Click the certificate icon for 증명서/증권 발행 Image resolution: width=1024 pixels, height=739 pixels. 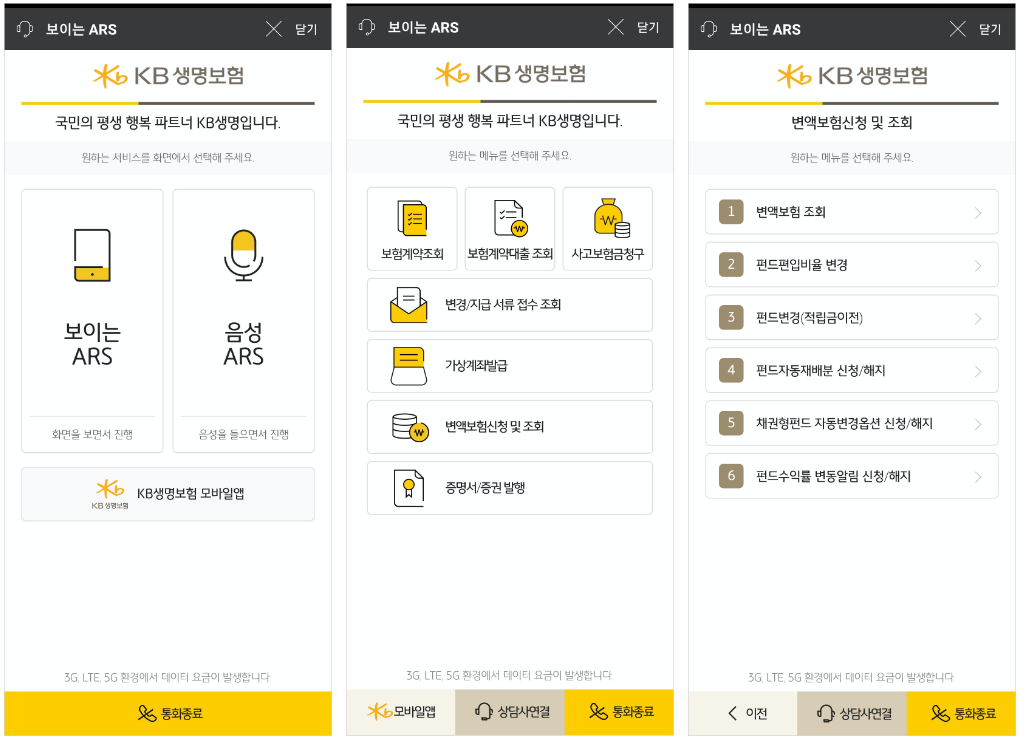409,488
